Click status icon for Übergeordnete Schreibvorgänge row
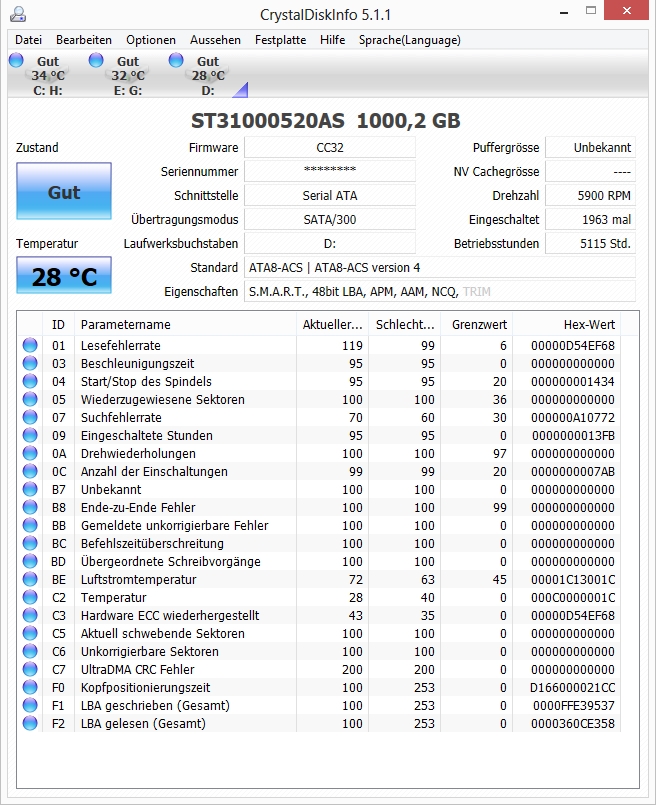 (30, 561)
